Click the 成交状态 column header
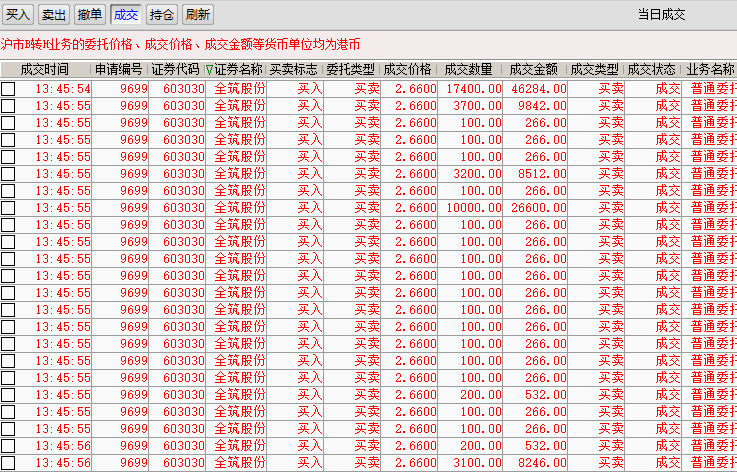Viewport: 737px width, 472px height. click(x=652, y=70)
